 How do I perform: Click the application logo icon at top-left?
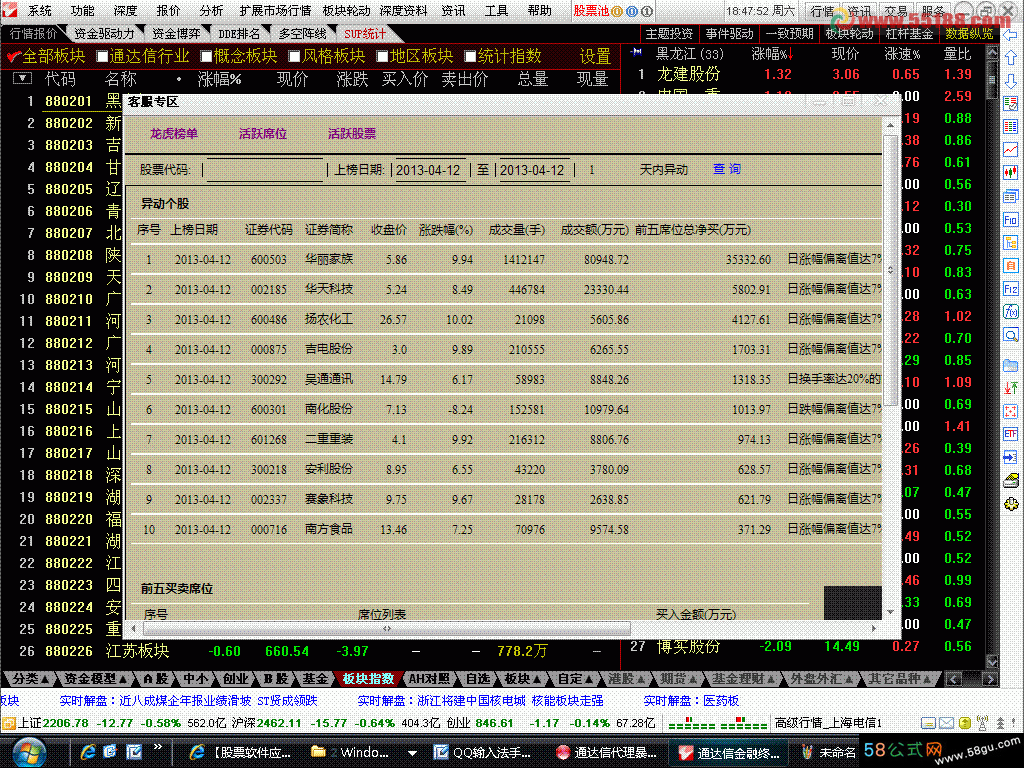tap(9, 10)
